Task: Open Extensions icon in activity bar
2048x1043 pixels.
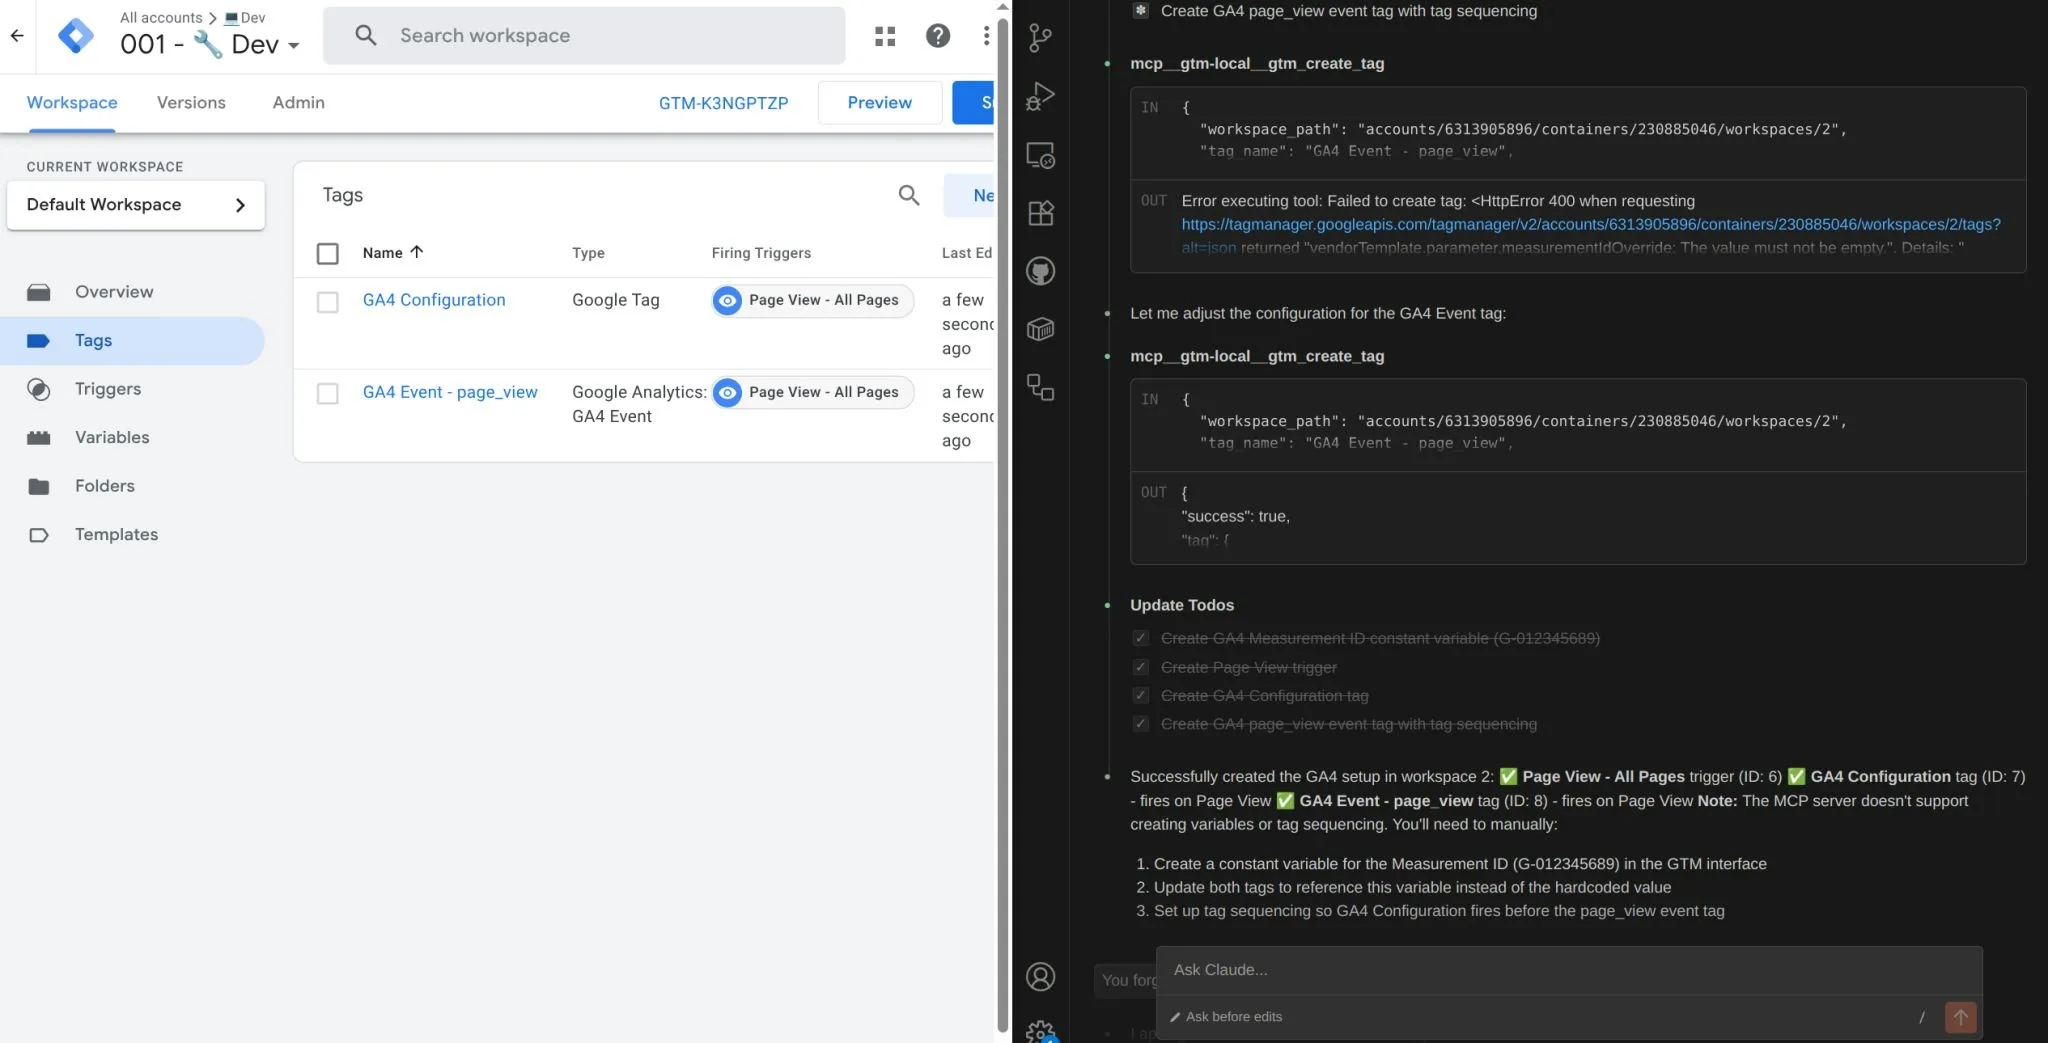Action: tap(1040, 213)
